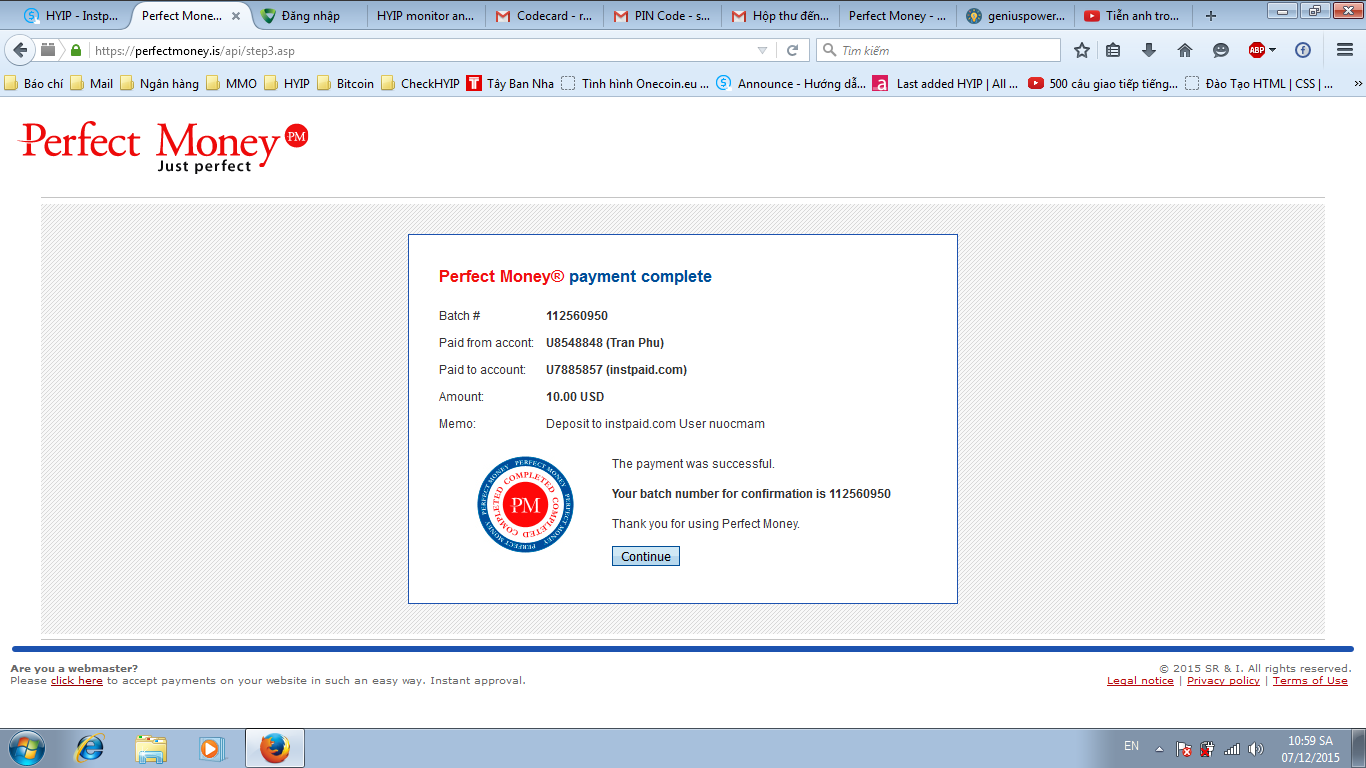Open Windows Explorer from the taskbar
This screenshot has width=1366, height=768.
(151, 748)
